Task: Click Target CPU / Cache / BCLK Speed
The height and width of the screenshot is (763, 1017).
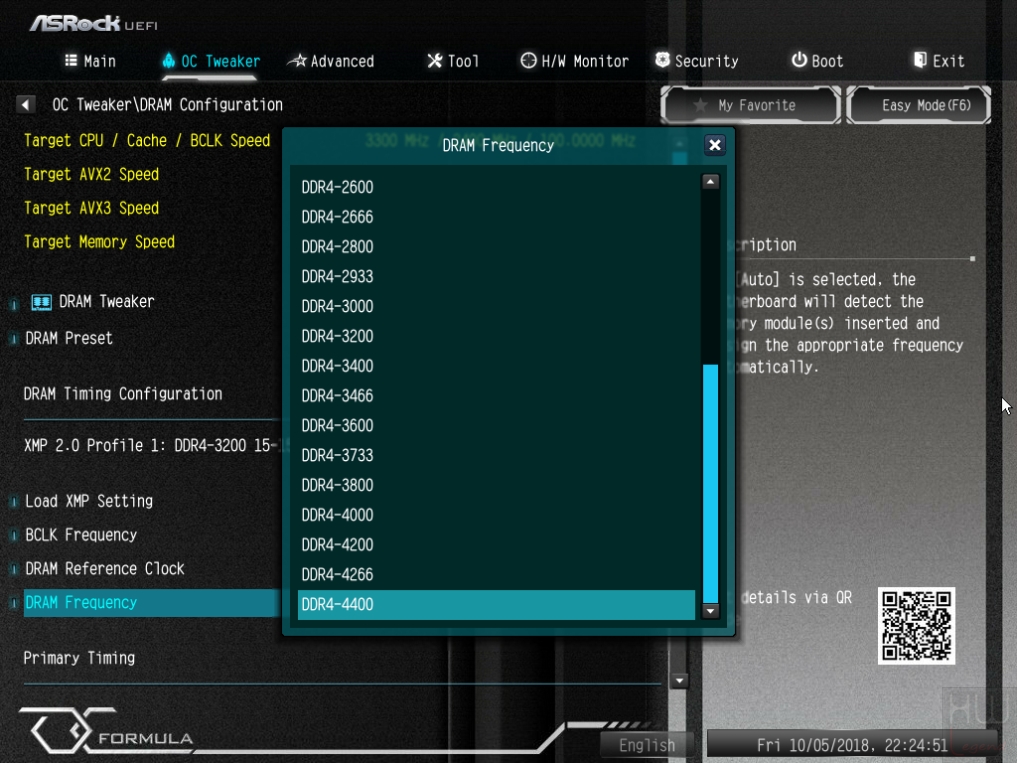Action: coord(147,141)
